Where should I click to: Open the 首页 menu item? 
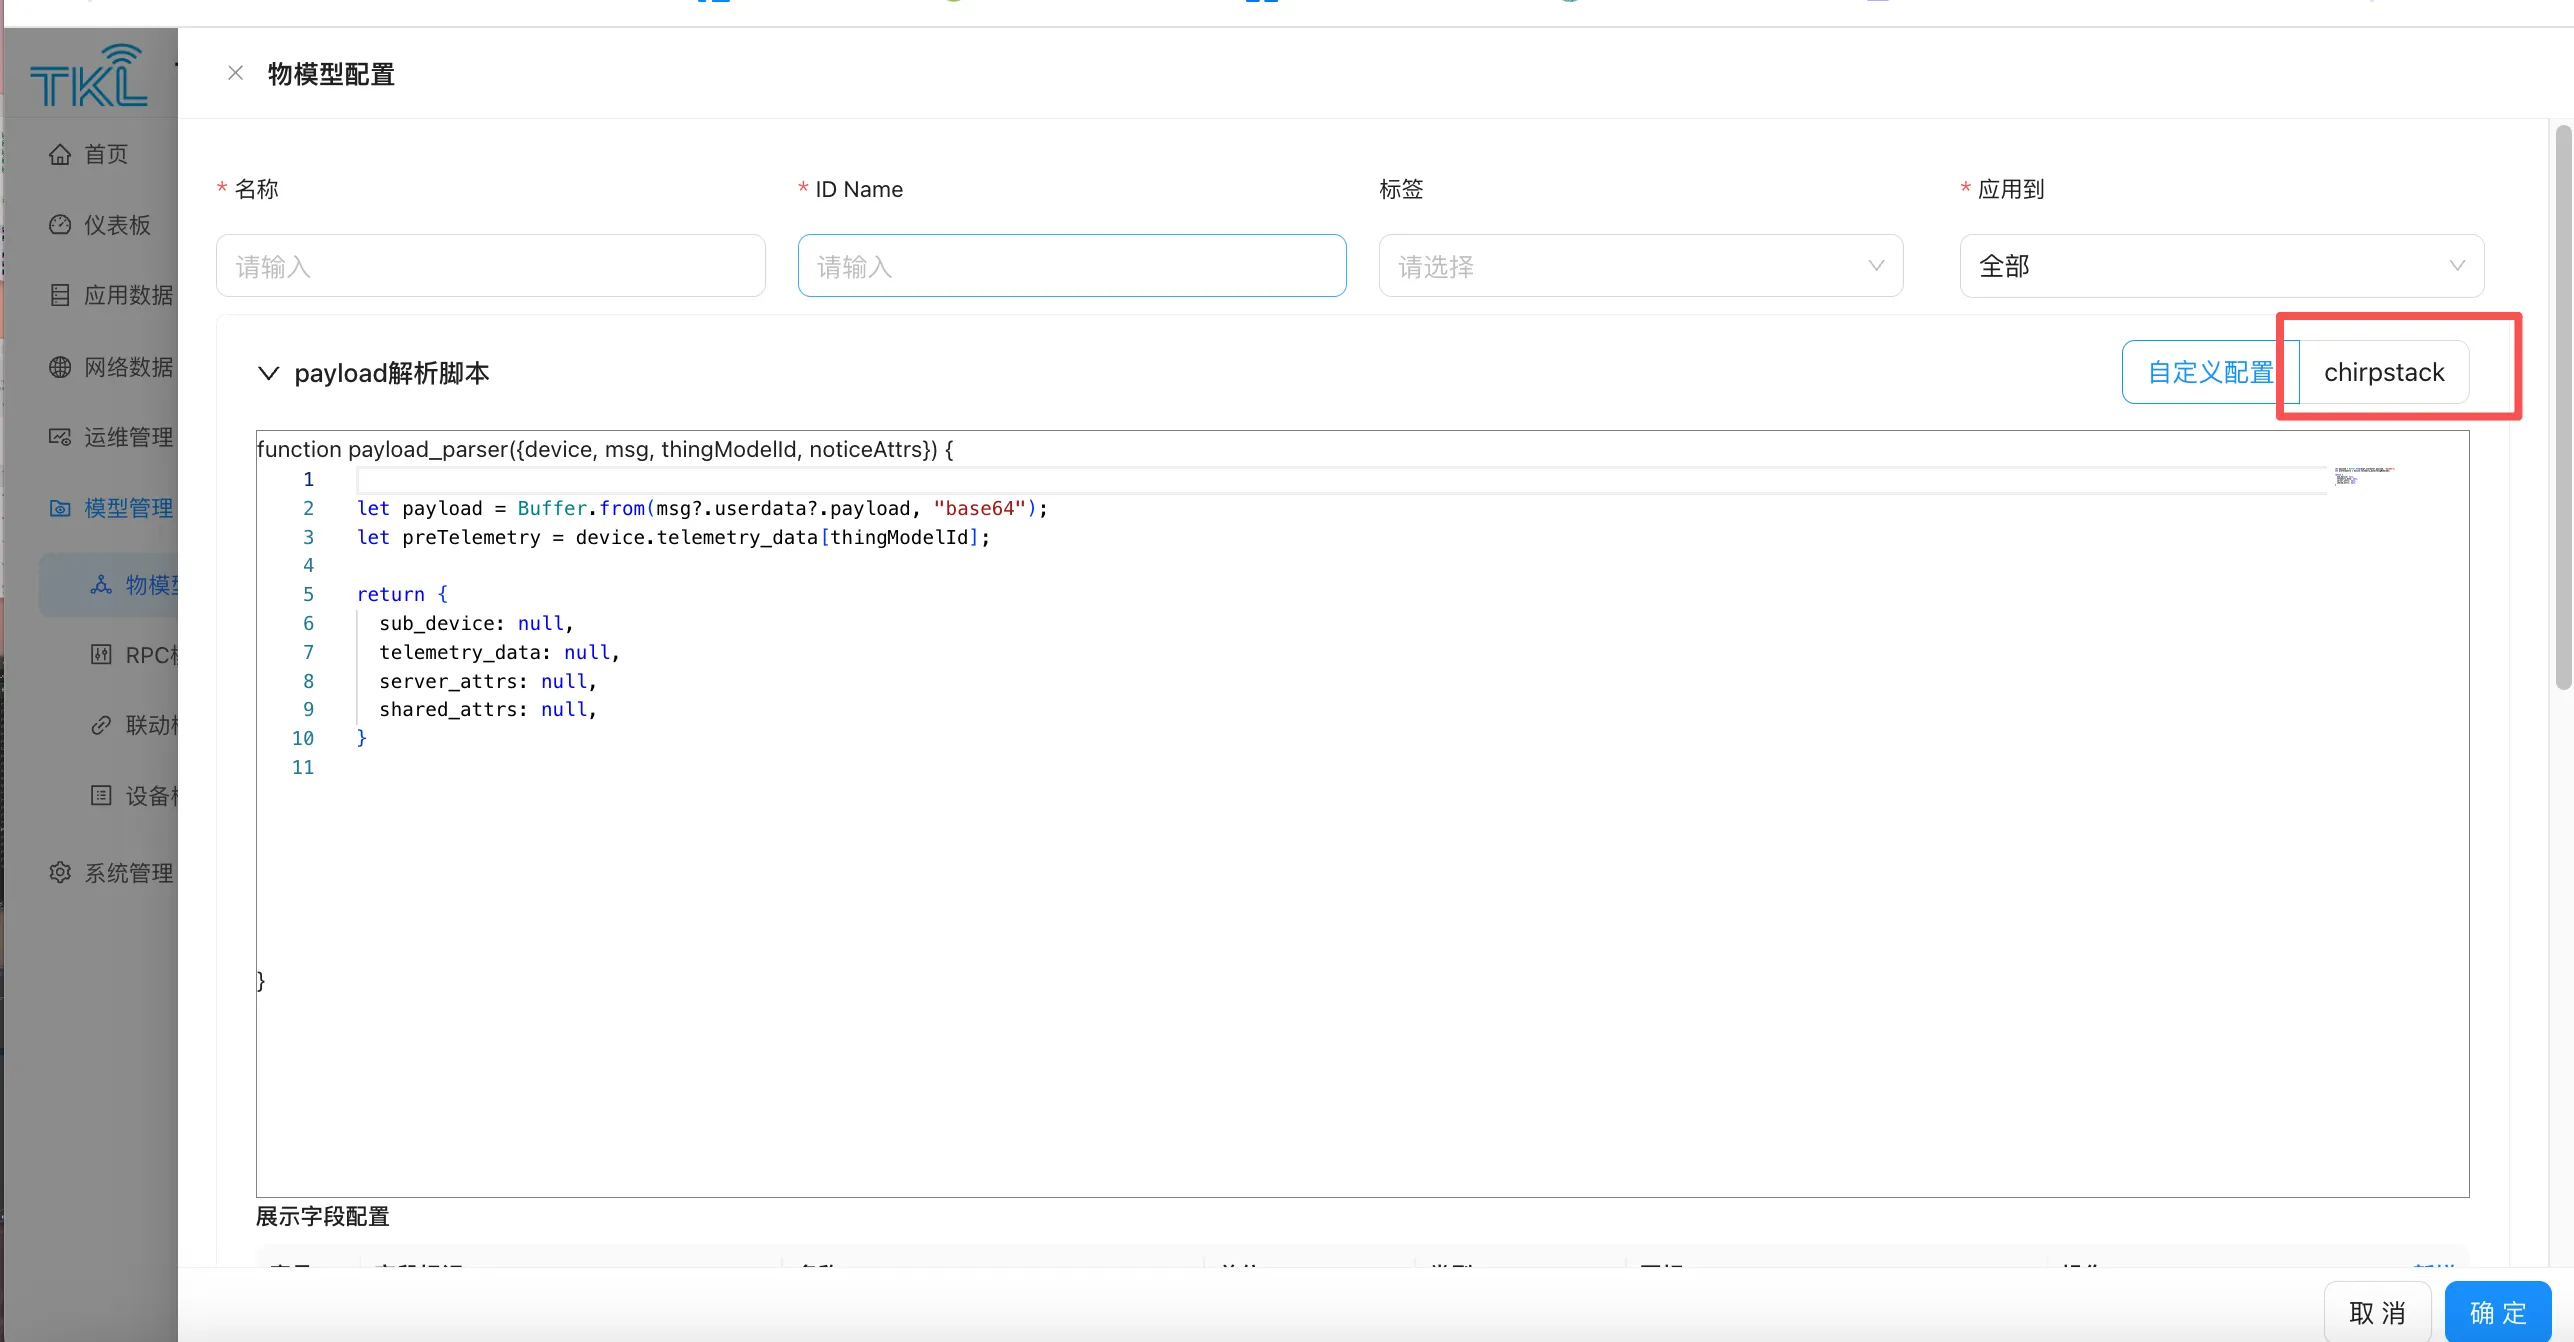pyautogui.click(x=106, y=154)
